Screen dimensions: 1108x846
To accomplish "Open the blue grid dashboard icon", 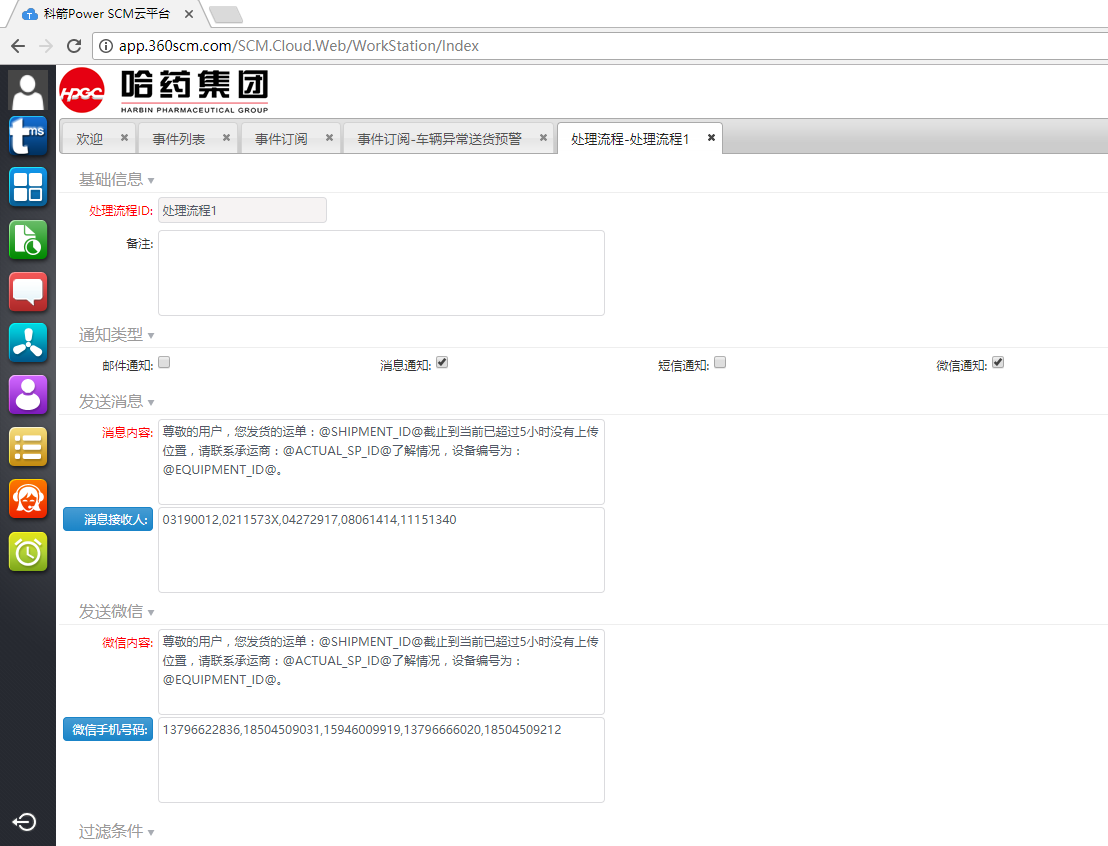I will pos(28,187).
